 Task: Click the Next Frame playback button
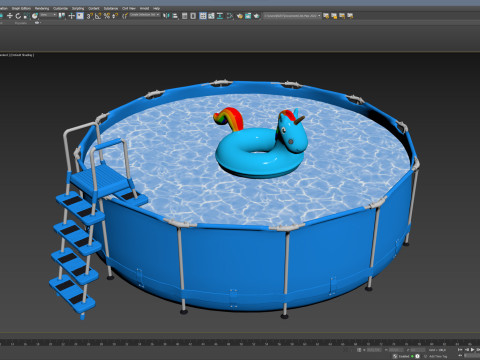click(478, 350)
